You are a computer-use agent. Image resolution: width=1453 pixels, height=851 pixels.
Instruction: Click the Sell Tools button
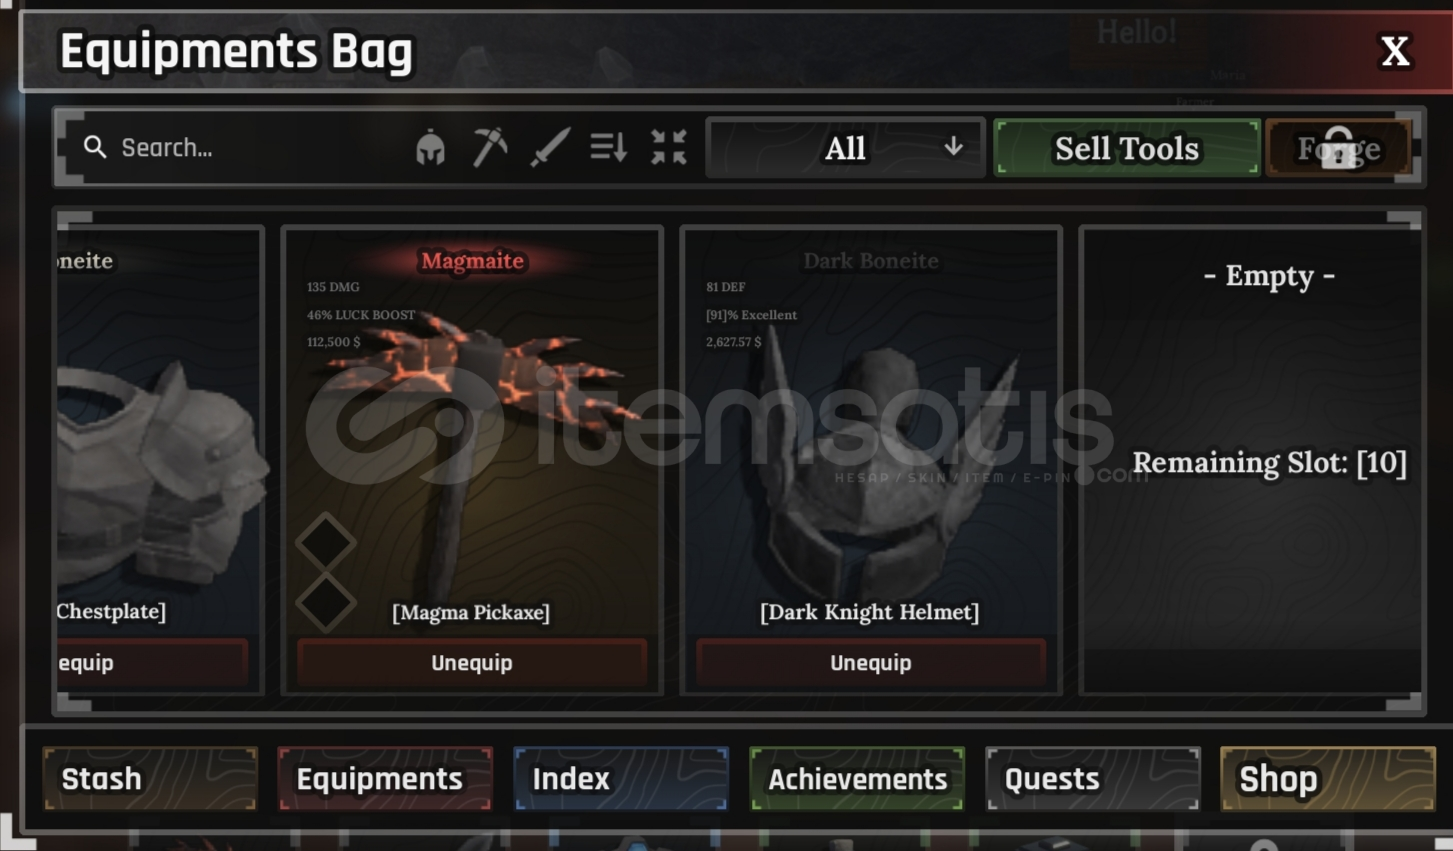[x=1127, y=148]
